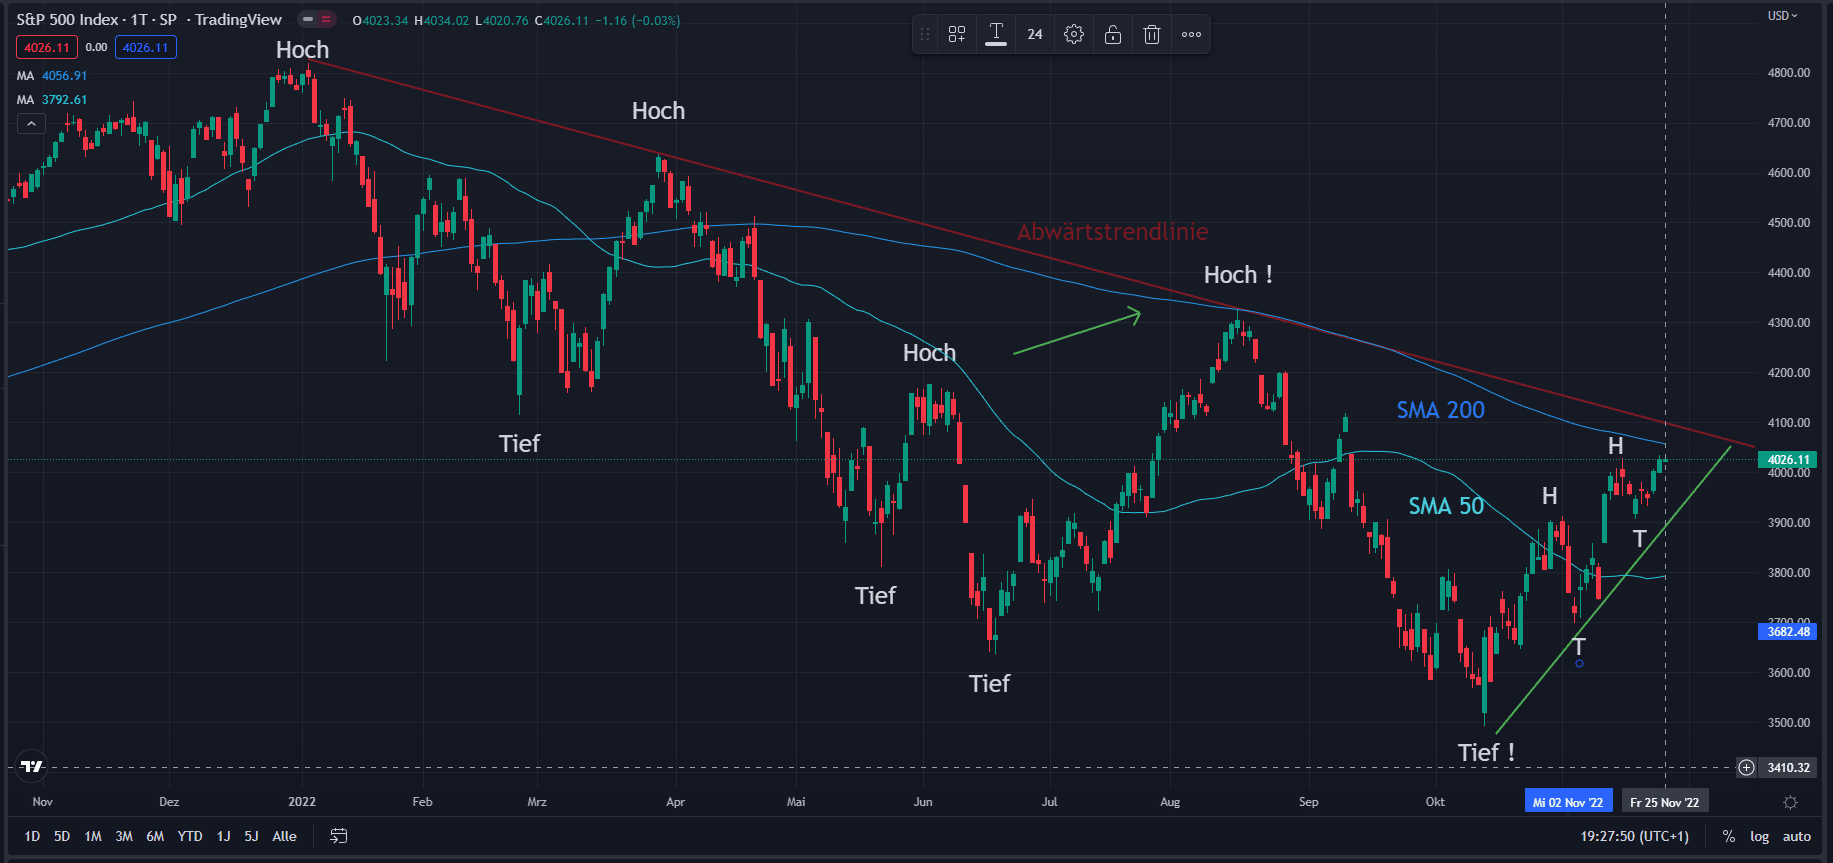This screenshot has height=863, width=1833.
Task: Change text color with T icon
Action: (x=996, y=35)
